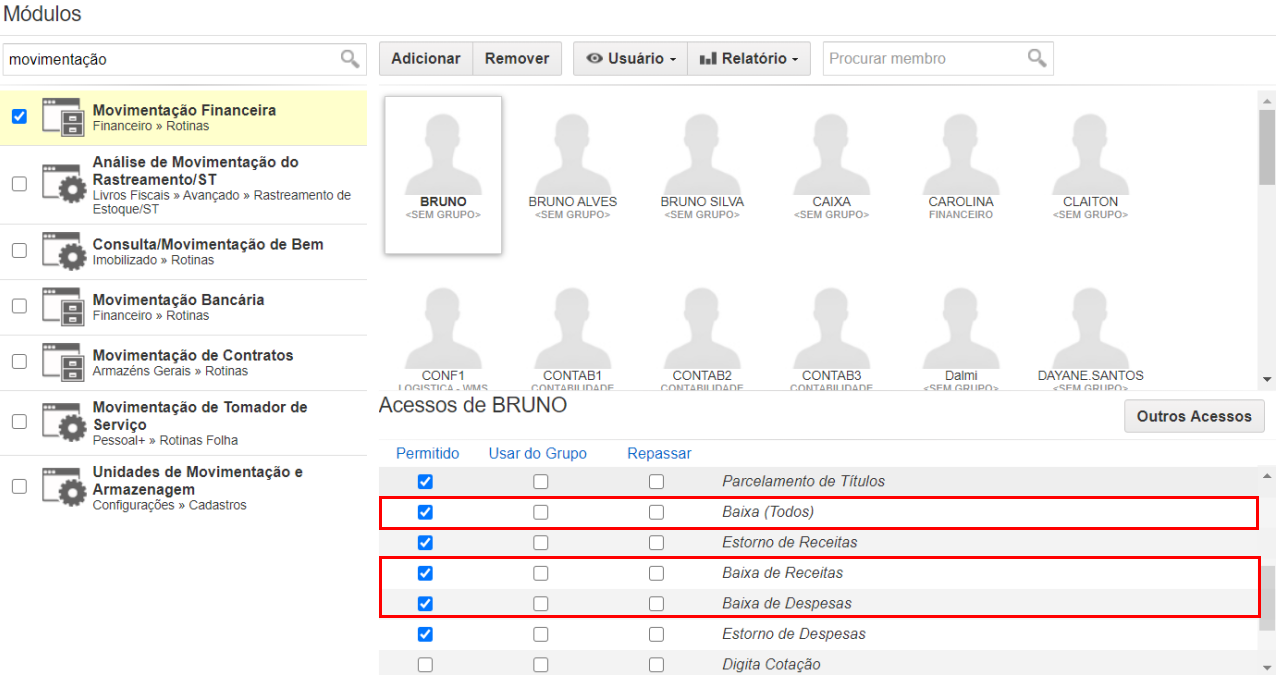
Task: Click the Movimentação Bancária module icon
Action: click(62, 307)
